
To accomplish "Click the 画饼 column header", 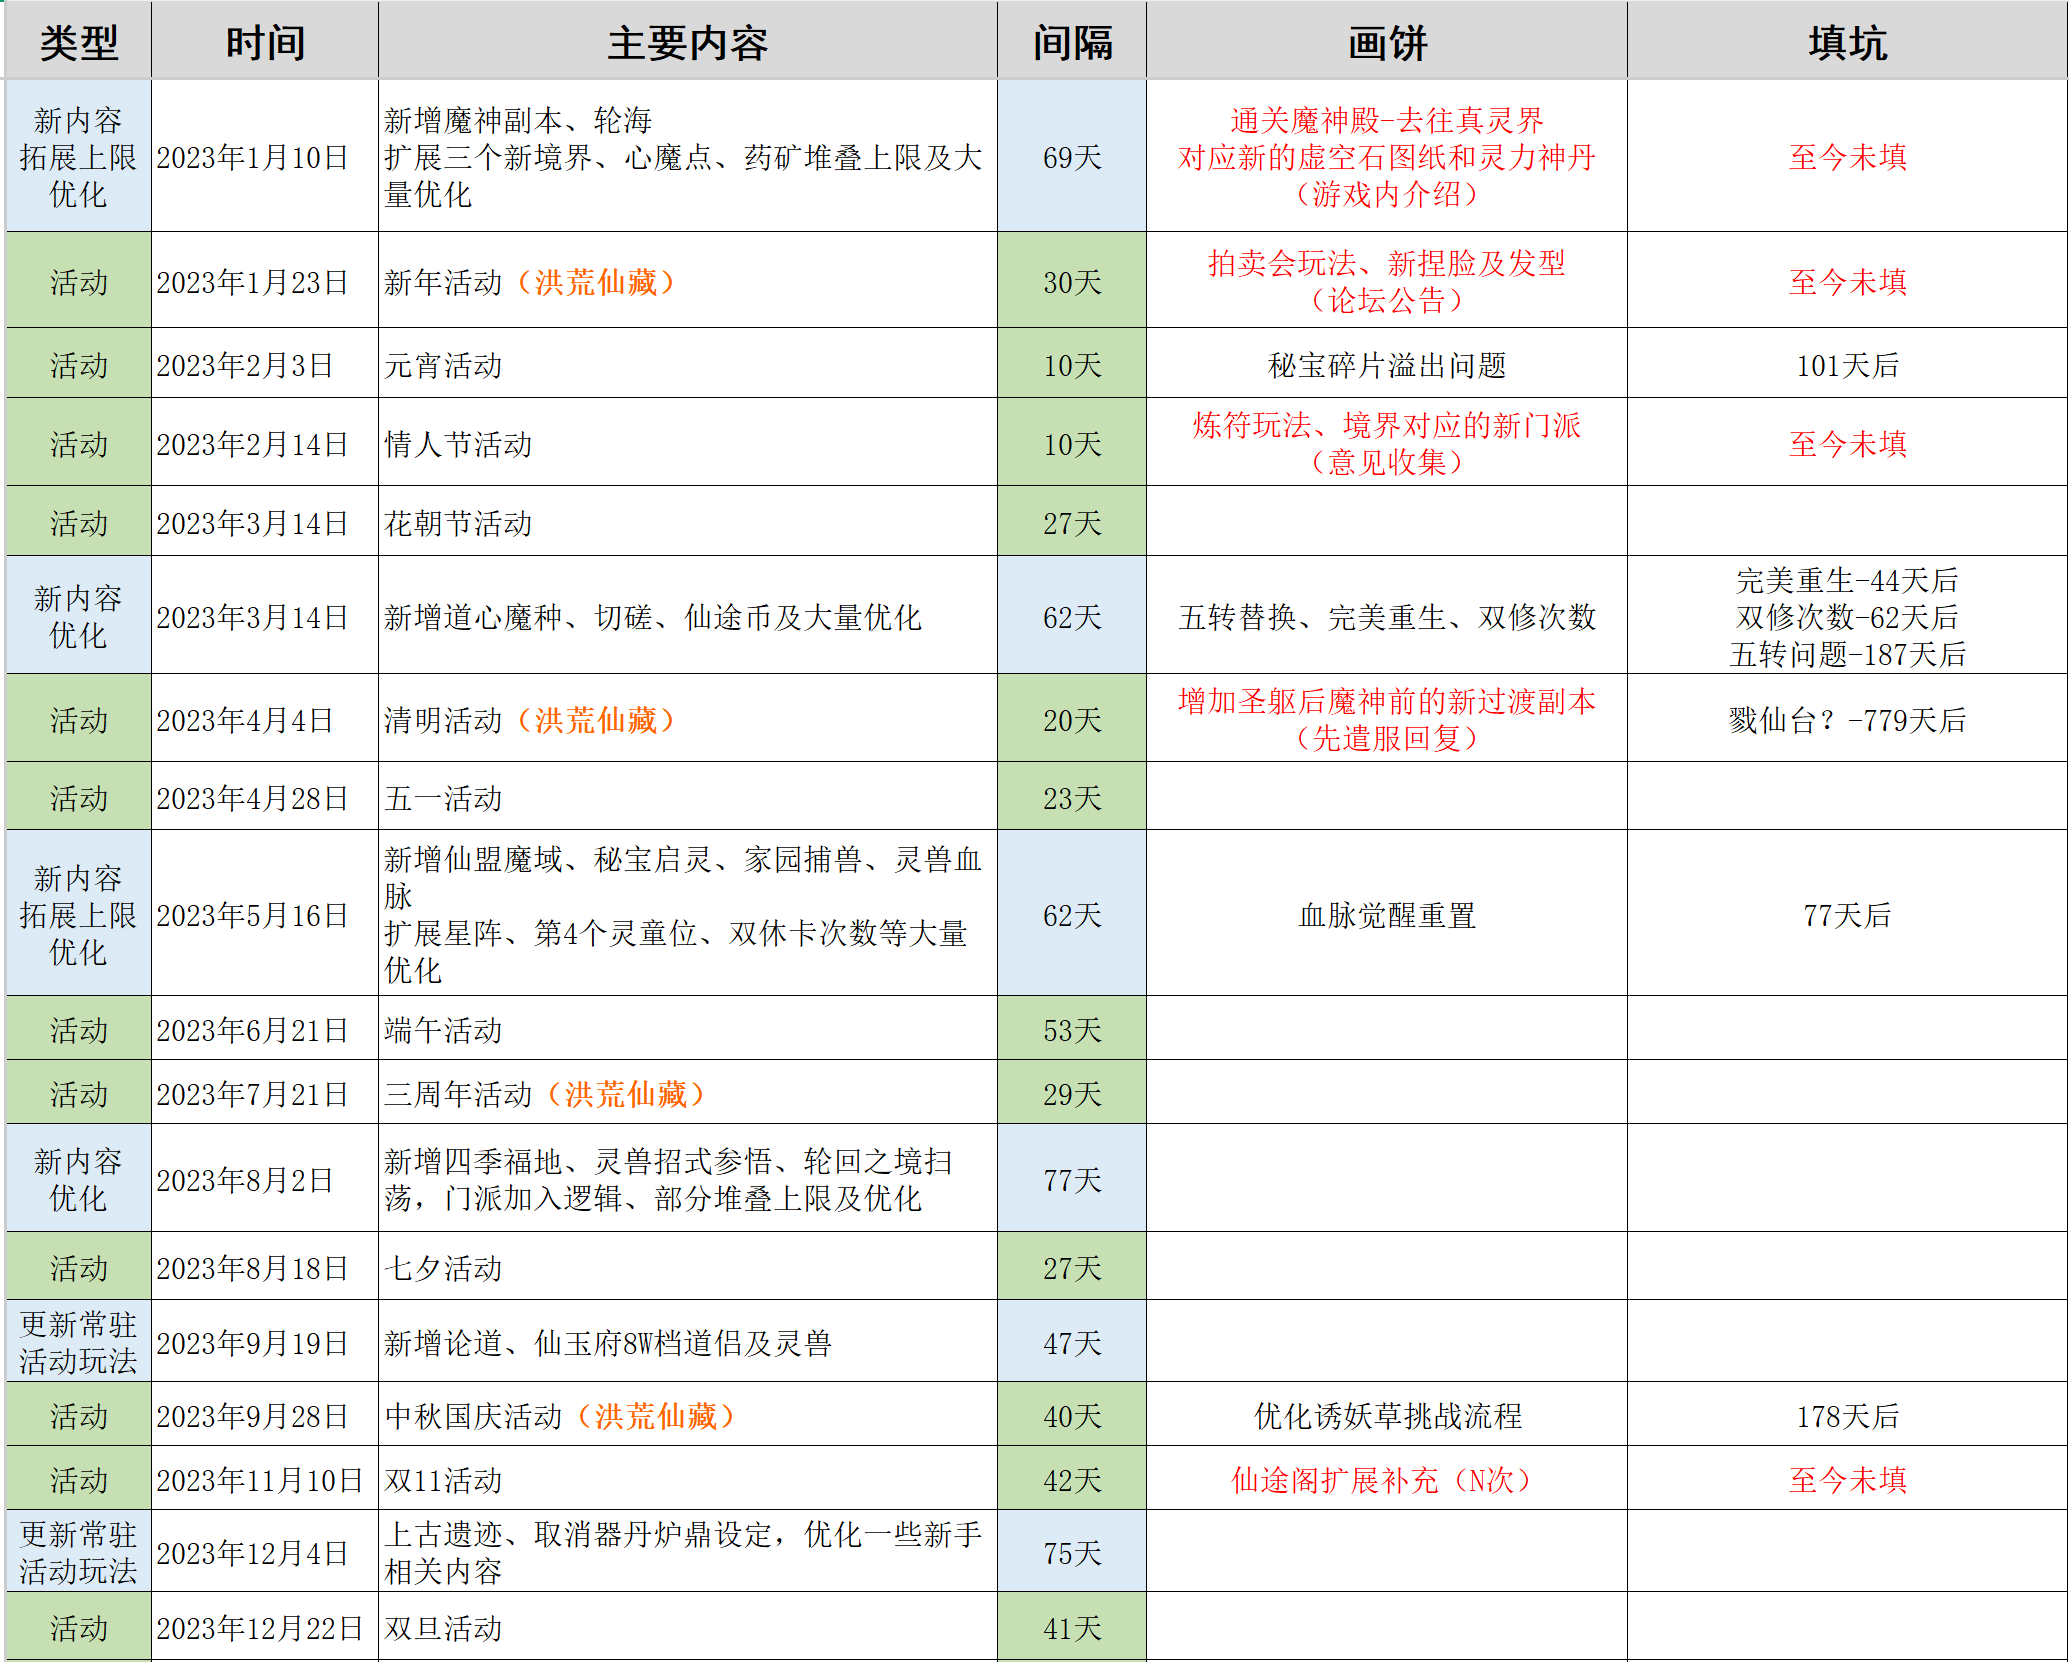I will [1387, 41].
